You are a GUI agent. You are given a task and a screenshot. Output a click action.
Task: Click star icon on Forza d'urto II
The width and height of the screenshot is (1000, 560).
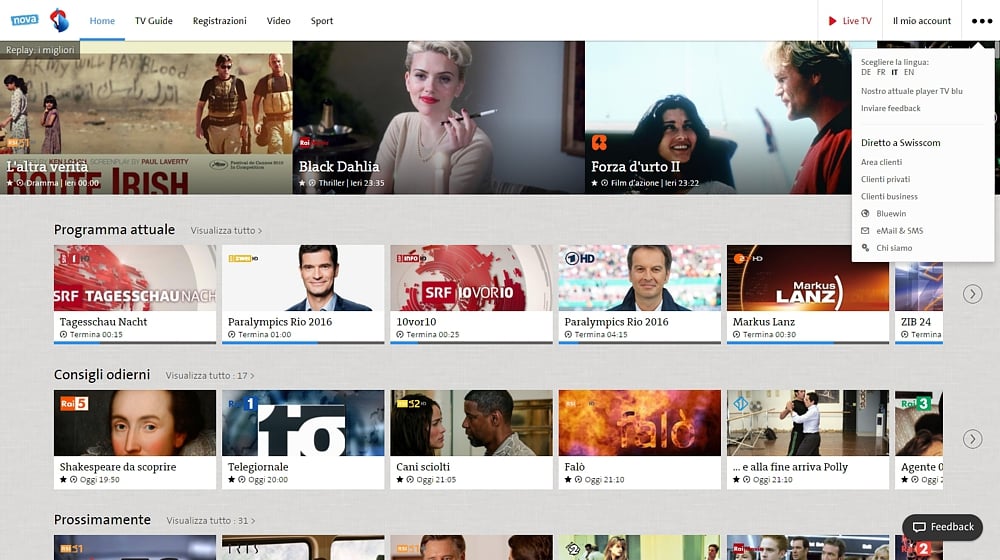point(594,183)
